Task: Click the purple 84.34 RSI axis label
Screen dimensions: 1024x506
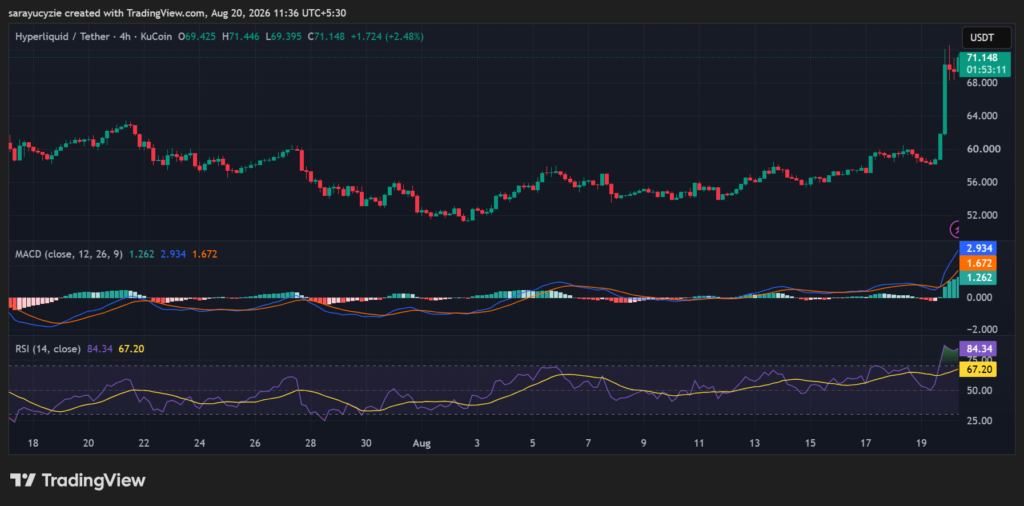Action: click(977, 348)
